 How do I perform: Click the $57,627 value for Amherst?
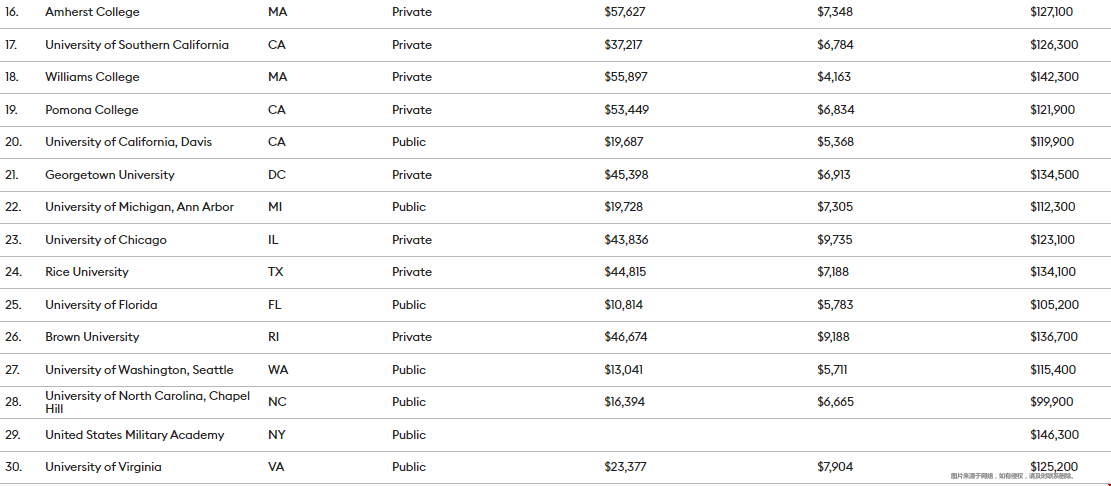click(x=625, y=12)
